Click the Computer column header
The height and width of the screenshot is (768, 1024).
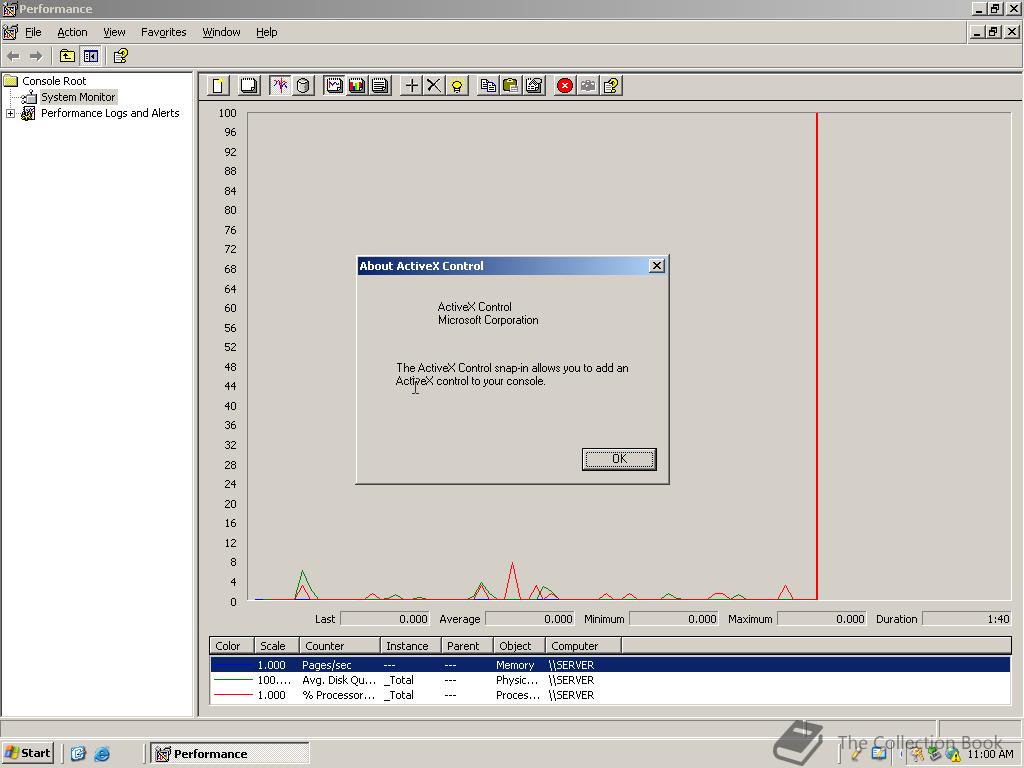[583, 646]
